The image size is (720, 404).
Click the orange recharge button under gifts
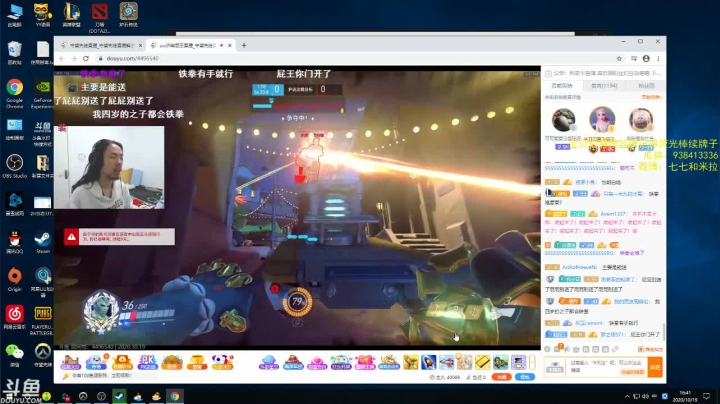click(x=501, y=377)
